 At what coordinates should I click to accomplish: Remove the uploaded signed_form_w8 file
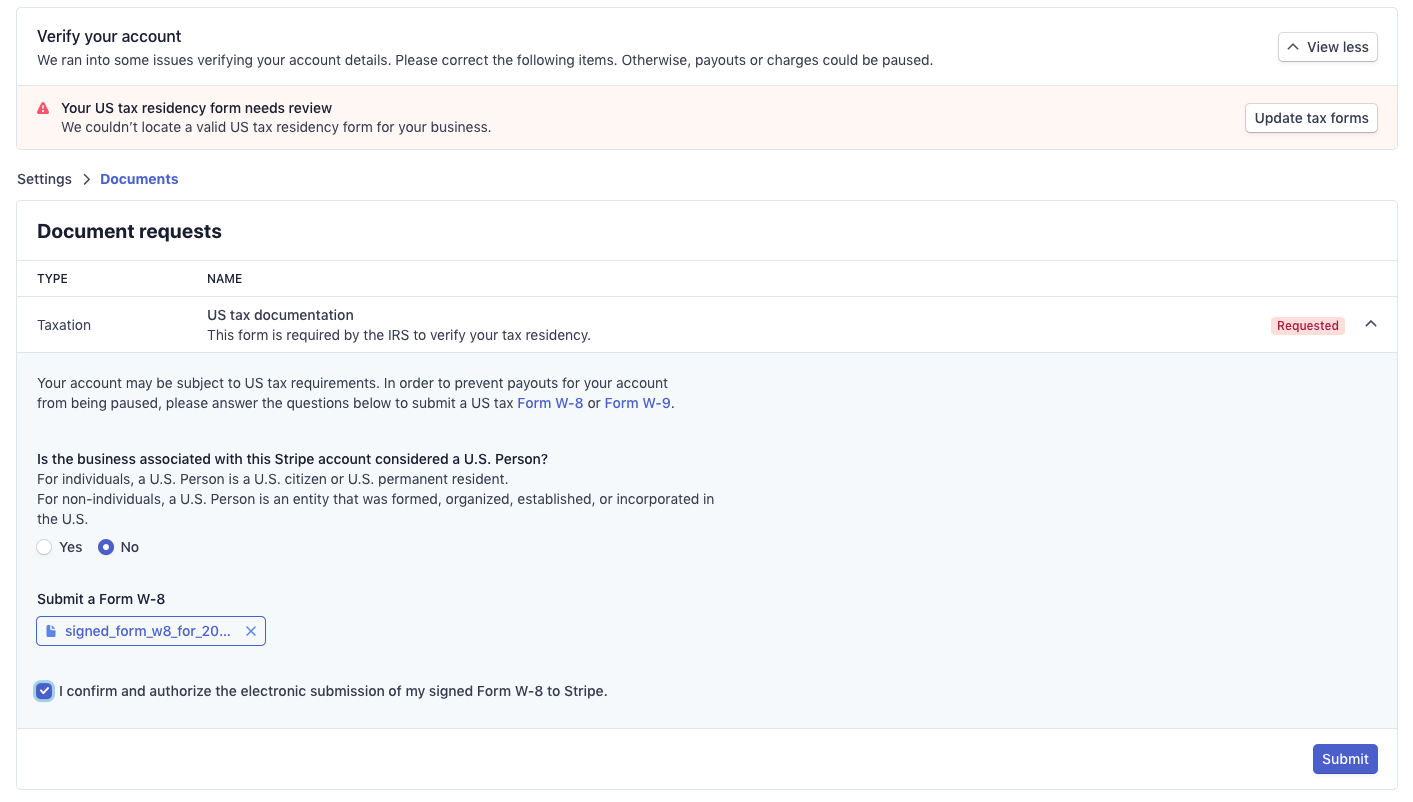point(251,631)
